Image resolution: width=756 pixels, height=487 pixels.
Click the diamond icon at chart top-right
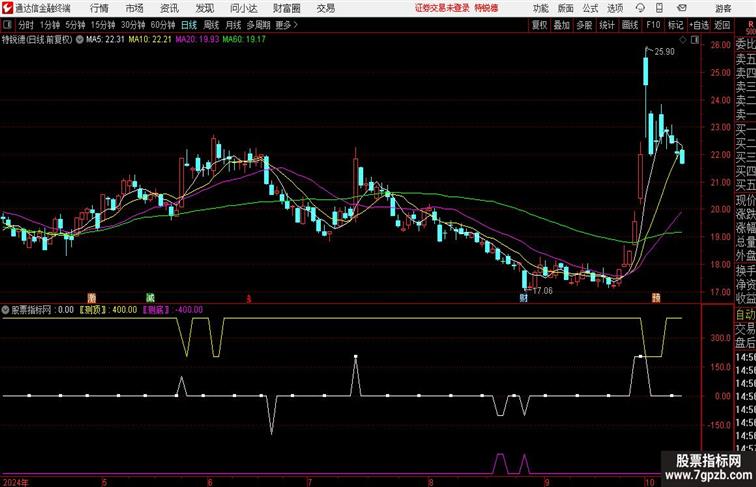point(683,40)
